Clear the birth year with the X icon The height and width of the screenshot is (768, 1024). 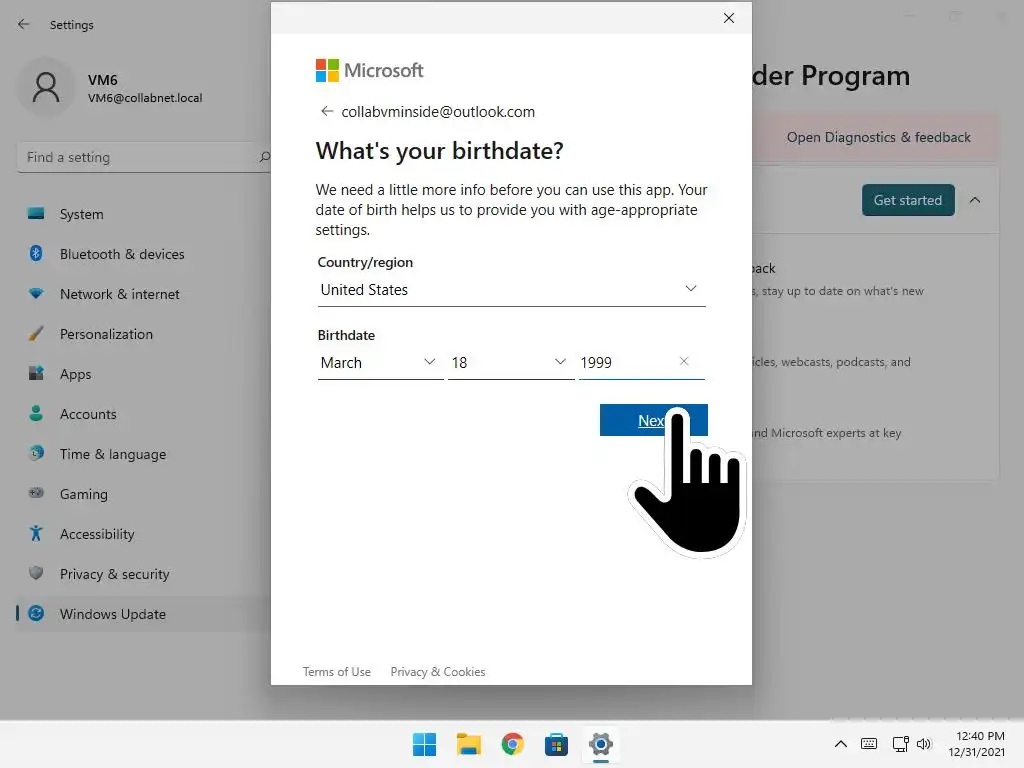[x=684, y=361]
